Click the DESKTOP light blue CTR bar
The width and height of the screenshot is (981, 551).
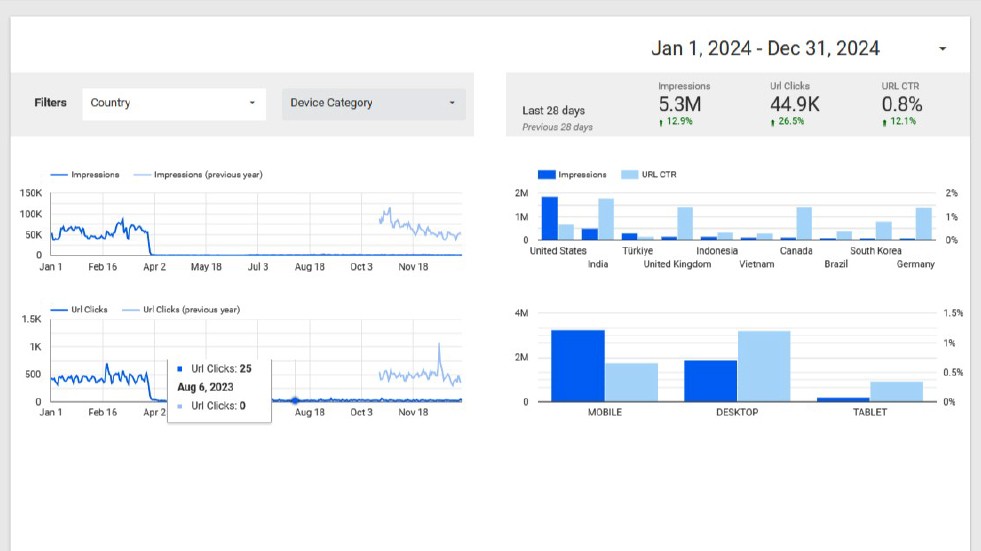click(x=764, y=366)
